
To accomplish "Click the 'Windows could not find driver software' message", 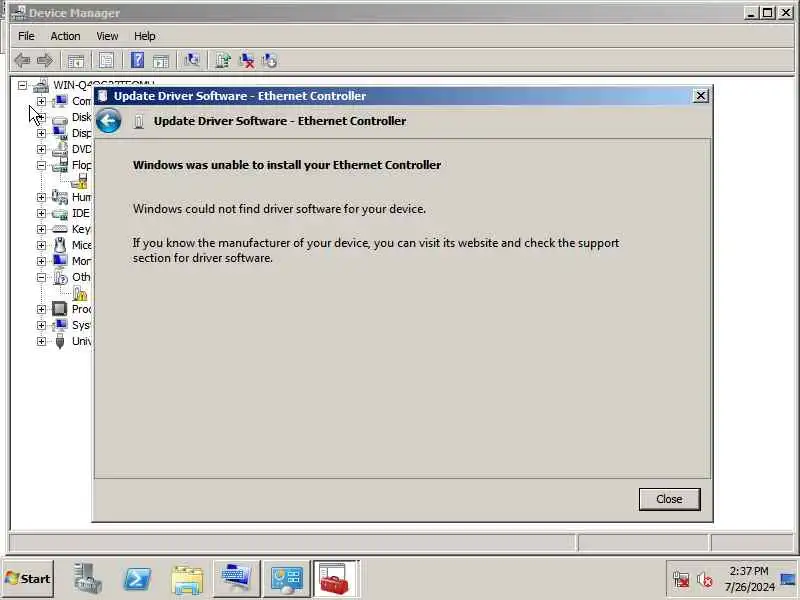I will (x=279, y=209).
